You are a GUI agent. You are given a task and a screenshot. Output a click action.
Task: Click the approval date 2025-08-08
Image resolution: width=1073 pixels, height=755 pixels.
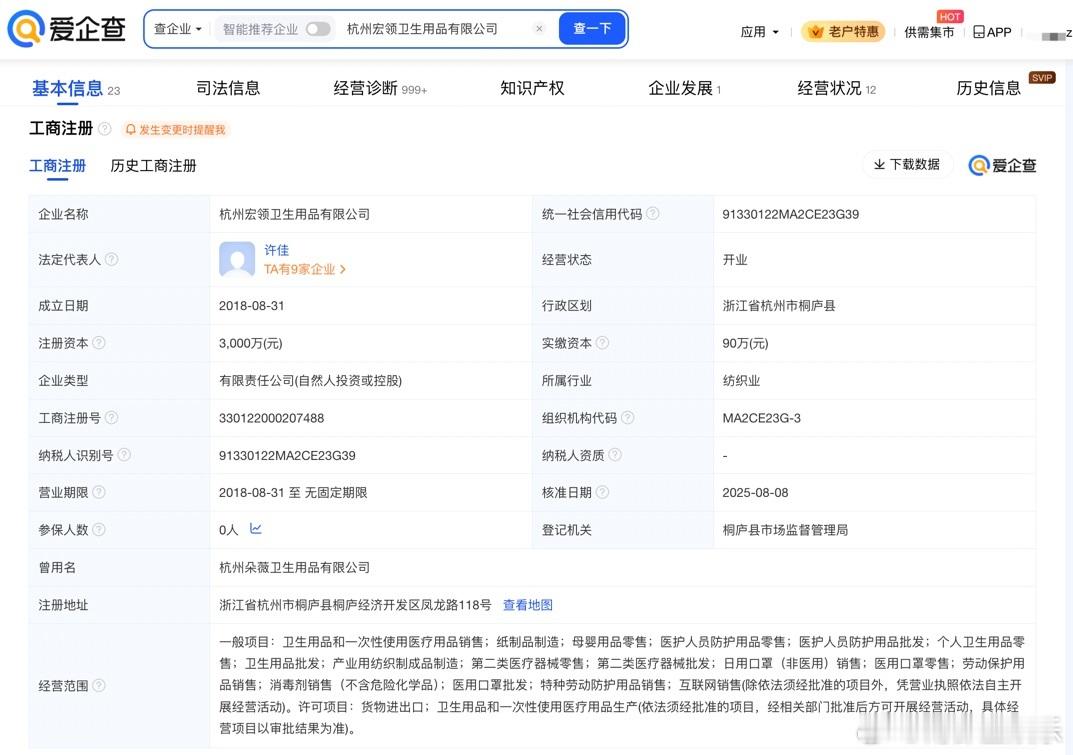[755, 493]
